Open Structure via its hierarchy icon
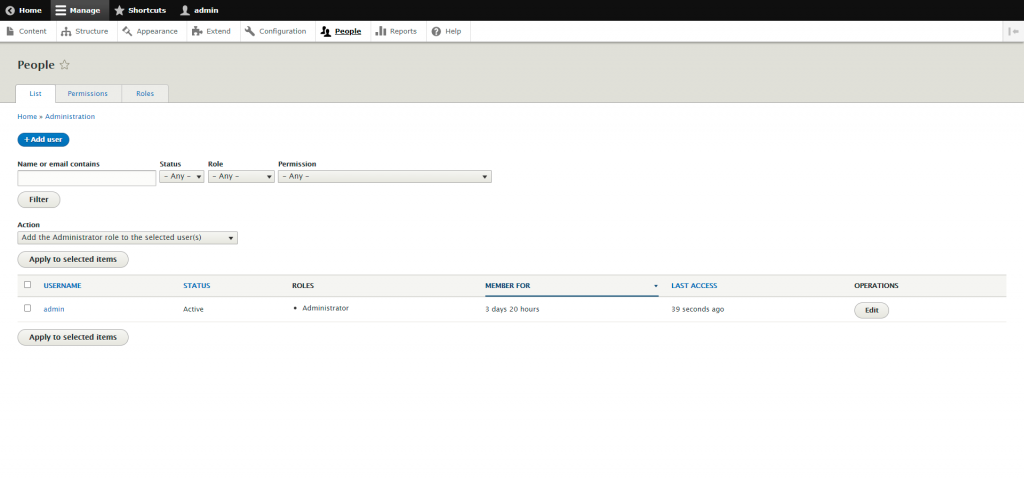 click(x=66, y=31)
